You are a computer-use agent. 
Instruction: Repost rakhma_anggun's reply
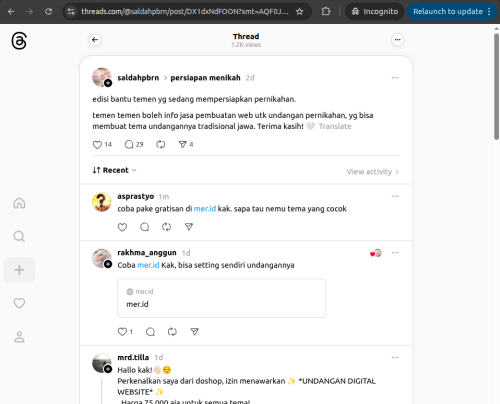pyautogui.click(x=172, y=332)
